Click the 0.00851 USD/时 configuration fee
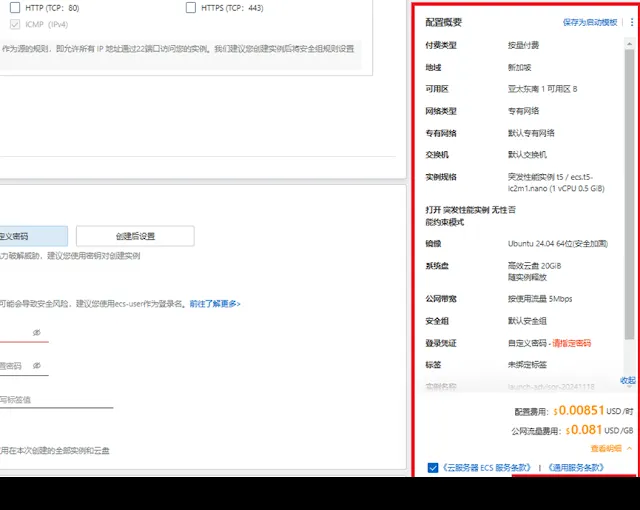The image size is (640, 510). pos(593,410)
